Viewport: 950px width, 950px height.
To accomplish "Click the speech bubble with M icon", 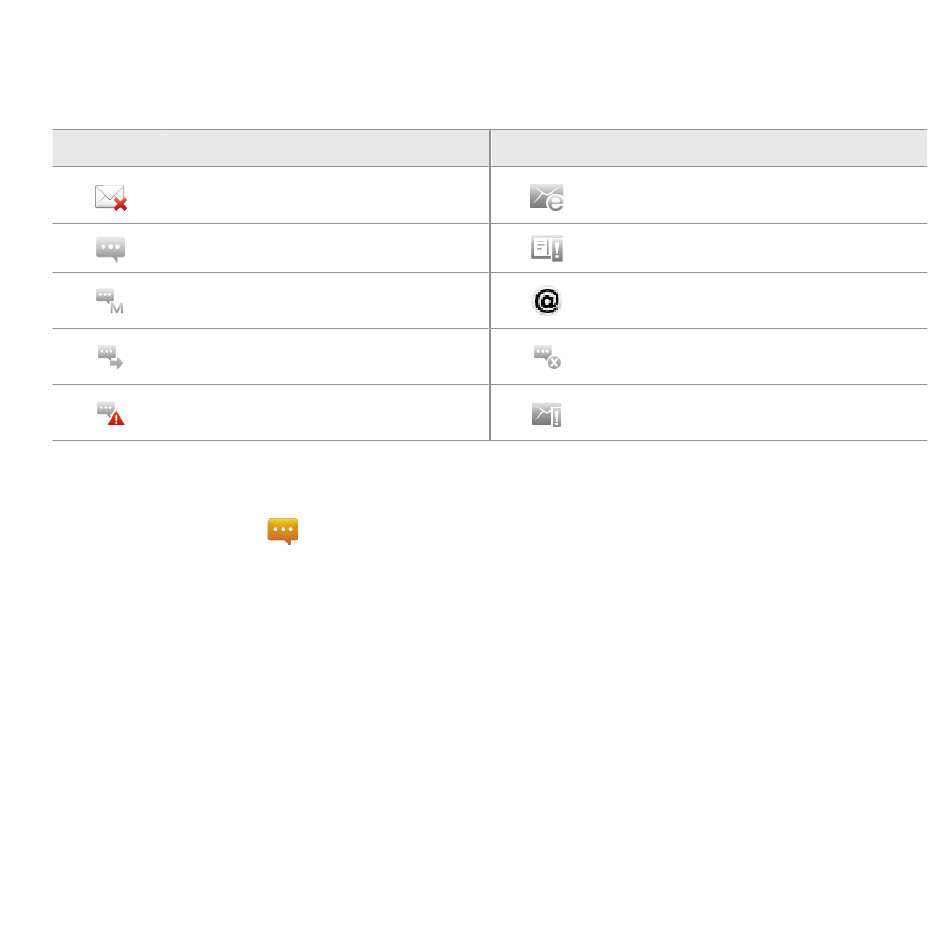I will point(110,301).
